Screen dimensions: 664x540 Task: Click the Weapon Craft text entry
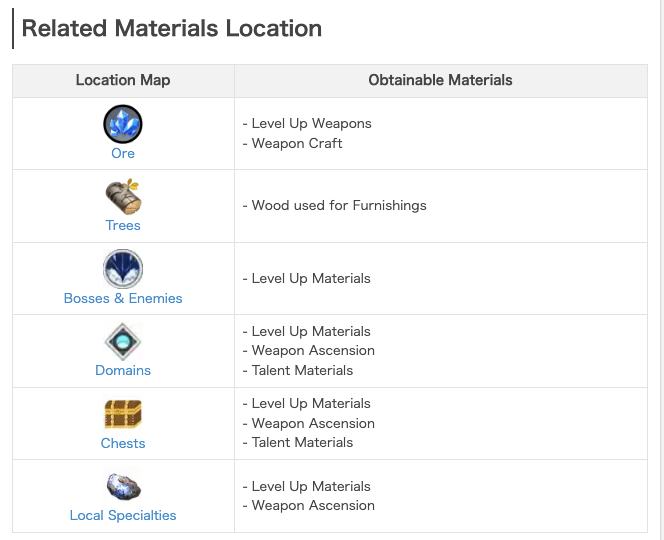(x=297, y=143)
